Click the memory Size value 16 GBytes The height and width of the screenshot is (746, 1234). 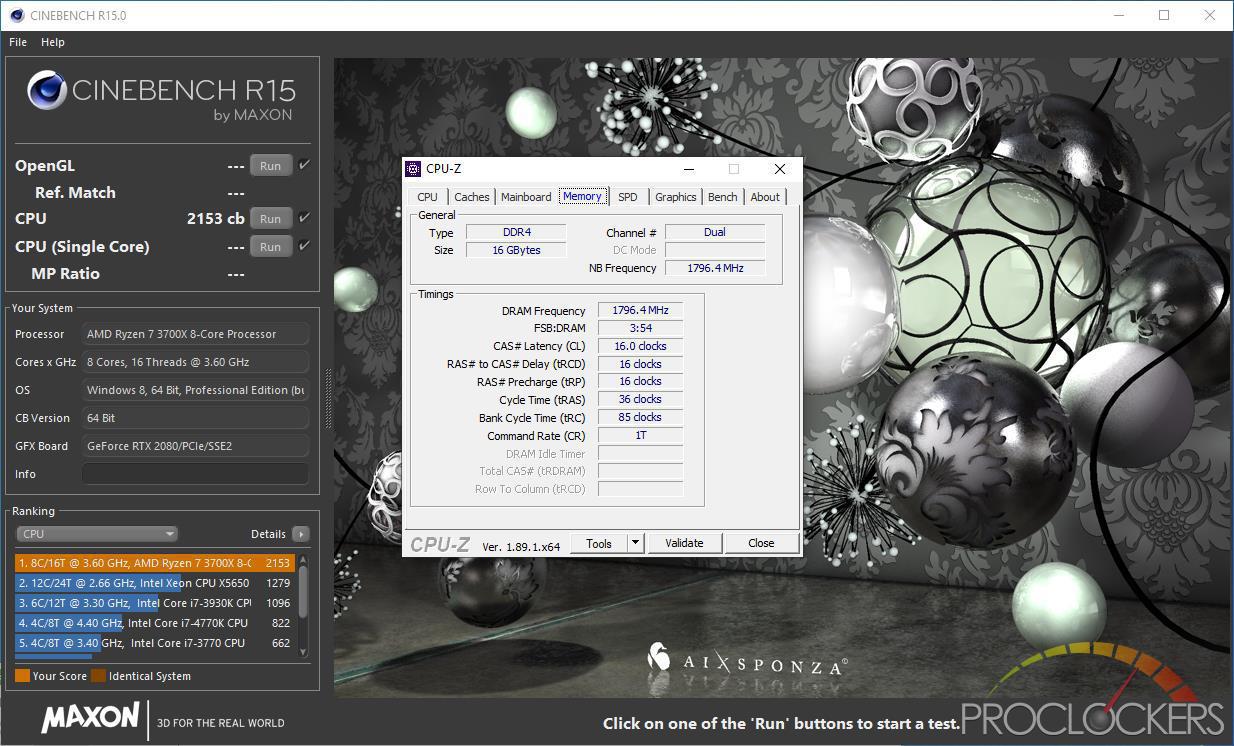pos(516,250)
